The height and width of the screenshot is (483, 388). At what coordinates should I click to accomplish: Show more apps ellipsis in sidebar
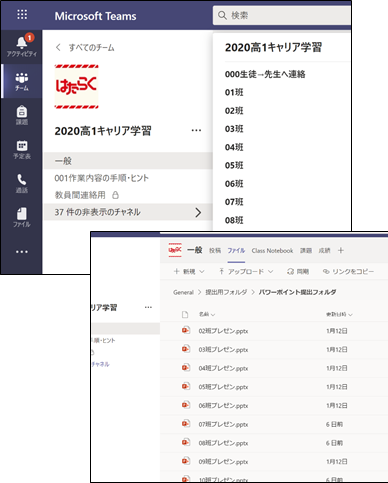(x=22, y=252)
